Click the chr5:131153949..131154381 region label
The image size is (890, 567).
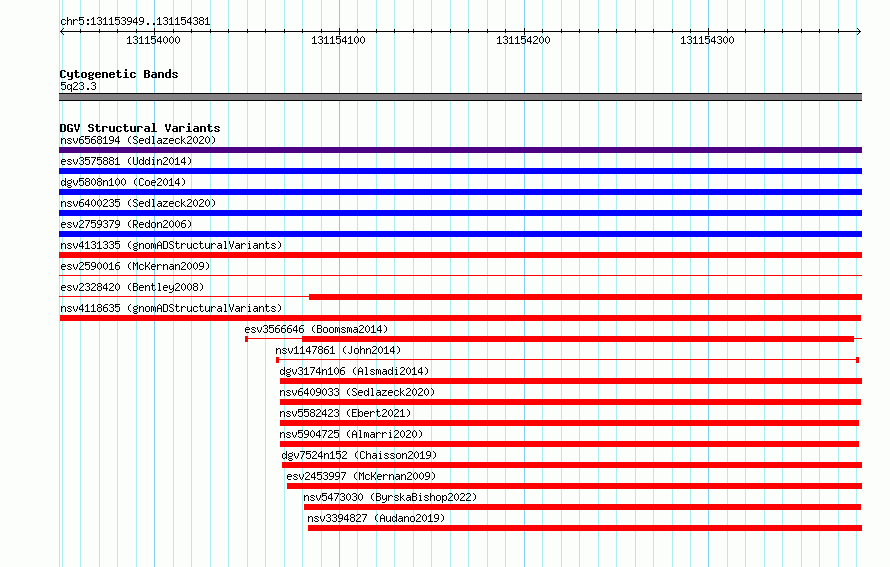(135, 22)
